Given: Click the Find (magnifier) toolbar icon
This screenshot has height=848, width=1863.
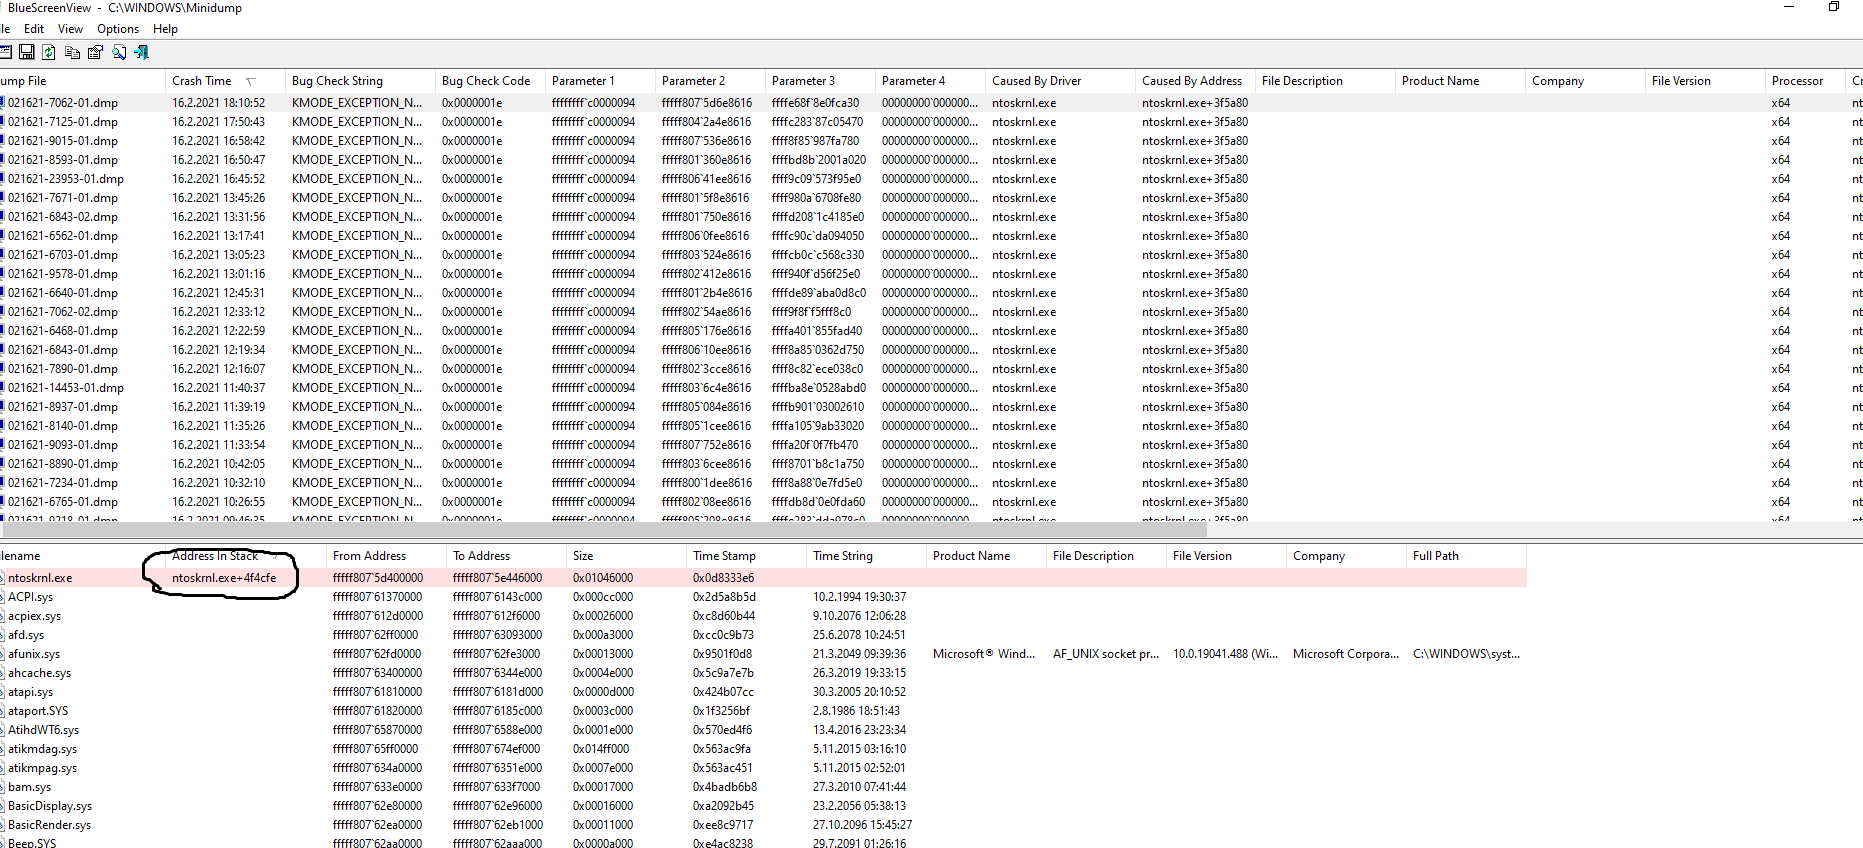Looking at the screenshot, I should point(119,52).
